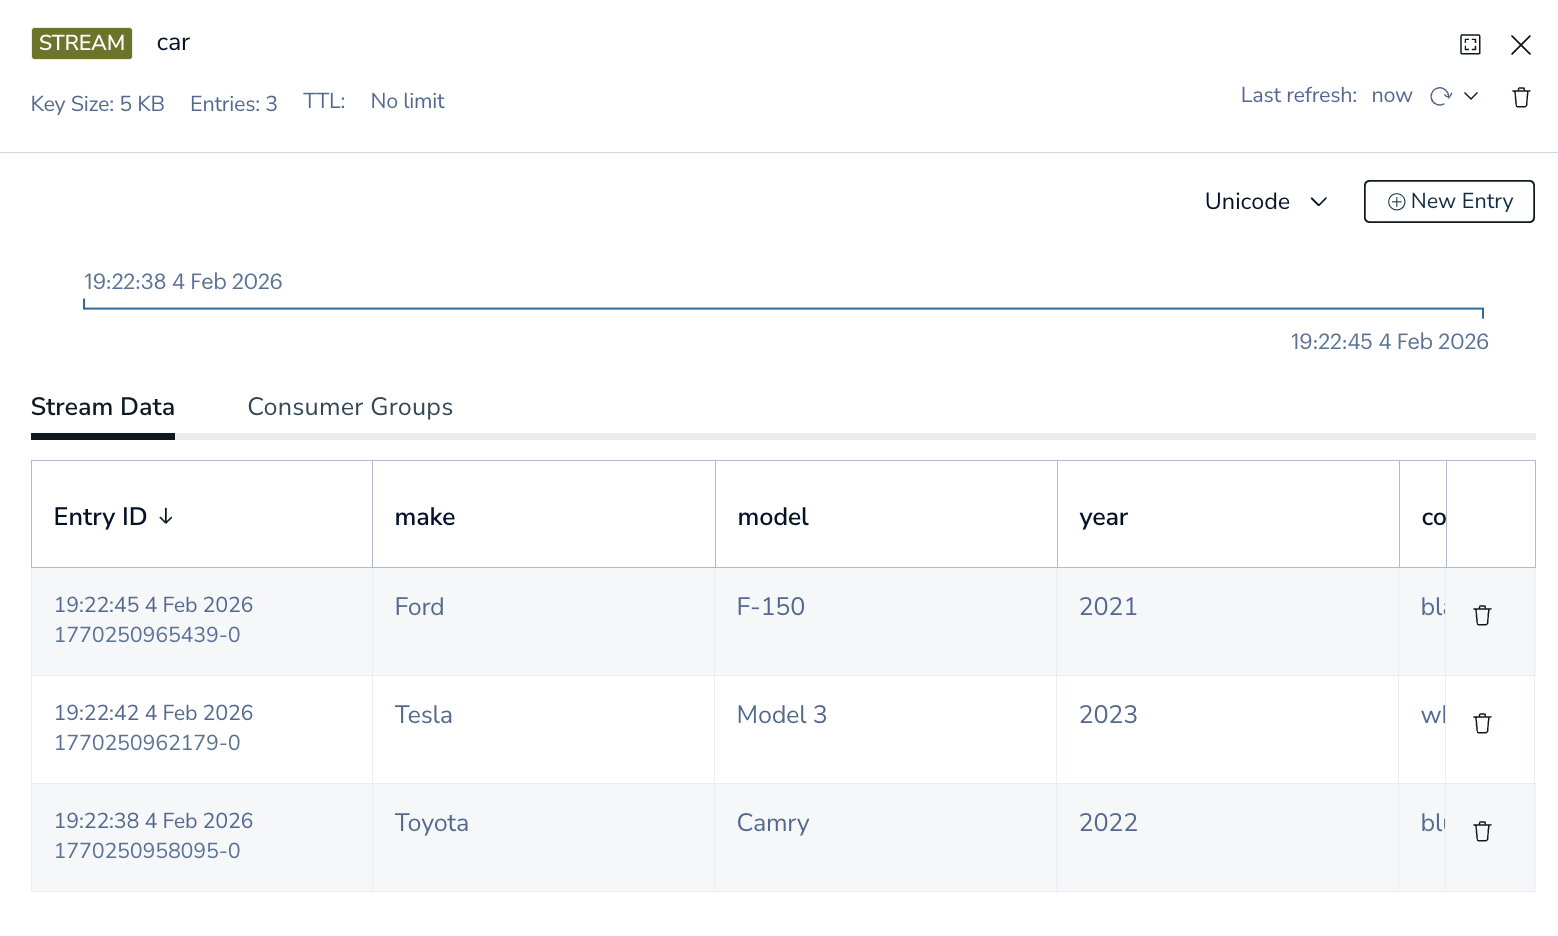Delete the Toyota Camry entry
1558x936 pixels.
[1482, 831]
